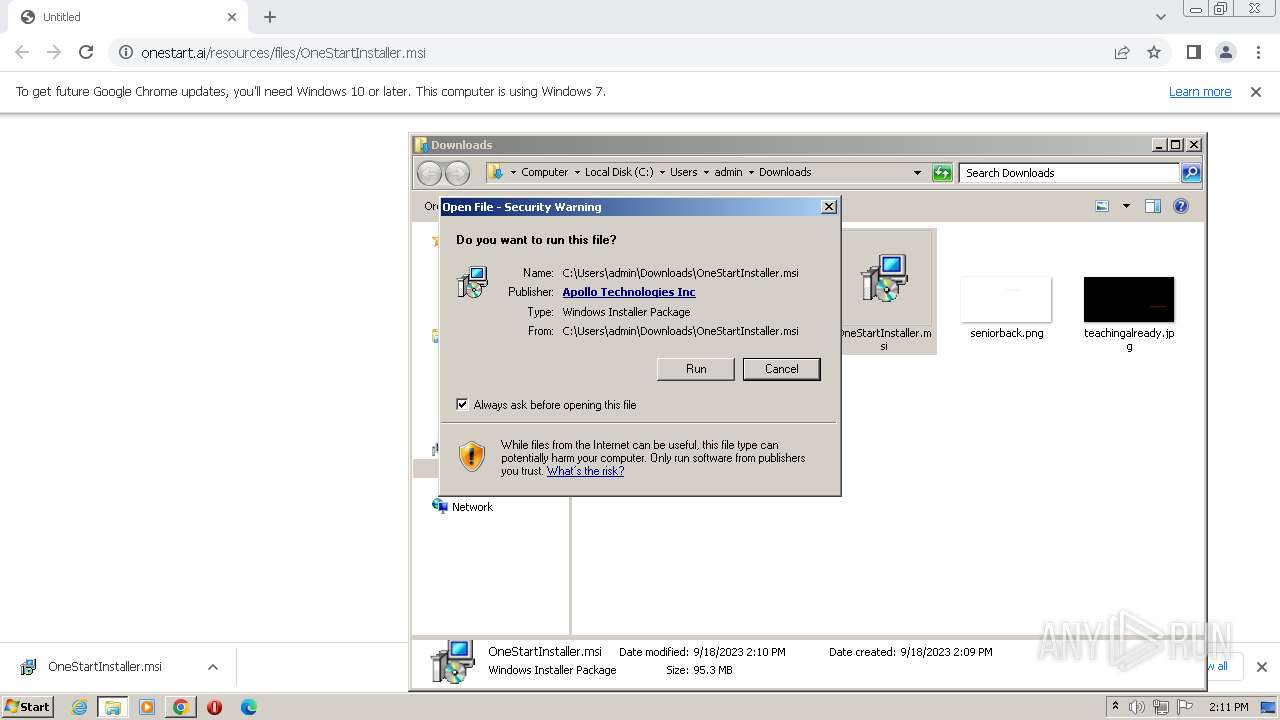Click the address bar URL
The width and height of the screenshot is (1280, 720).
click(283, 52)
